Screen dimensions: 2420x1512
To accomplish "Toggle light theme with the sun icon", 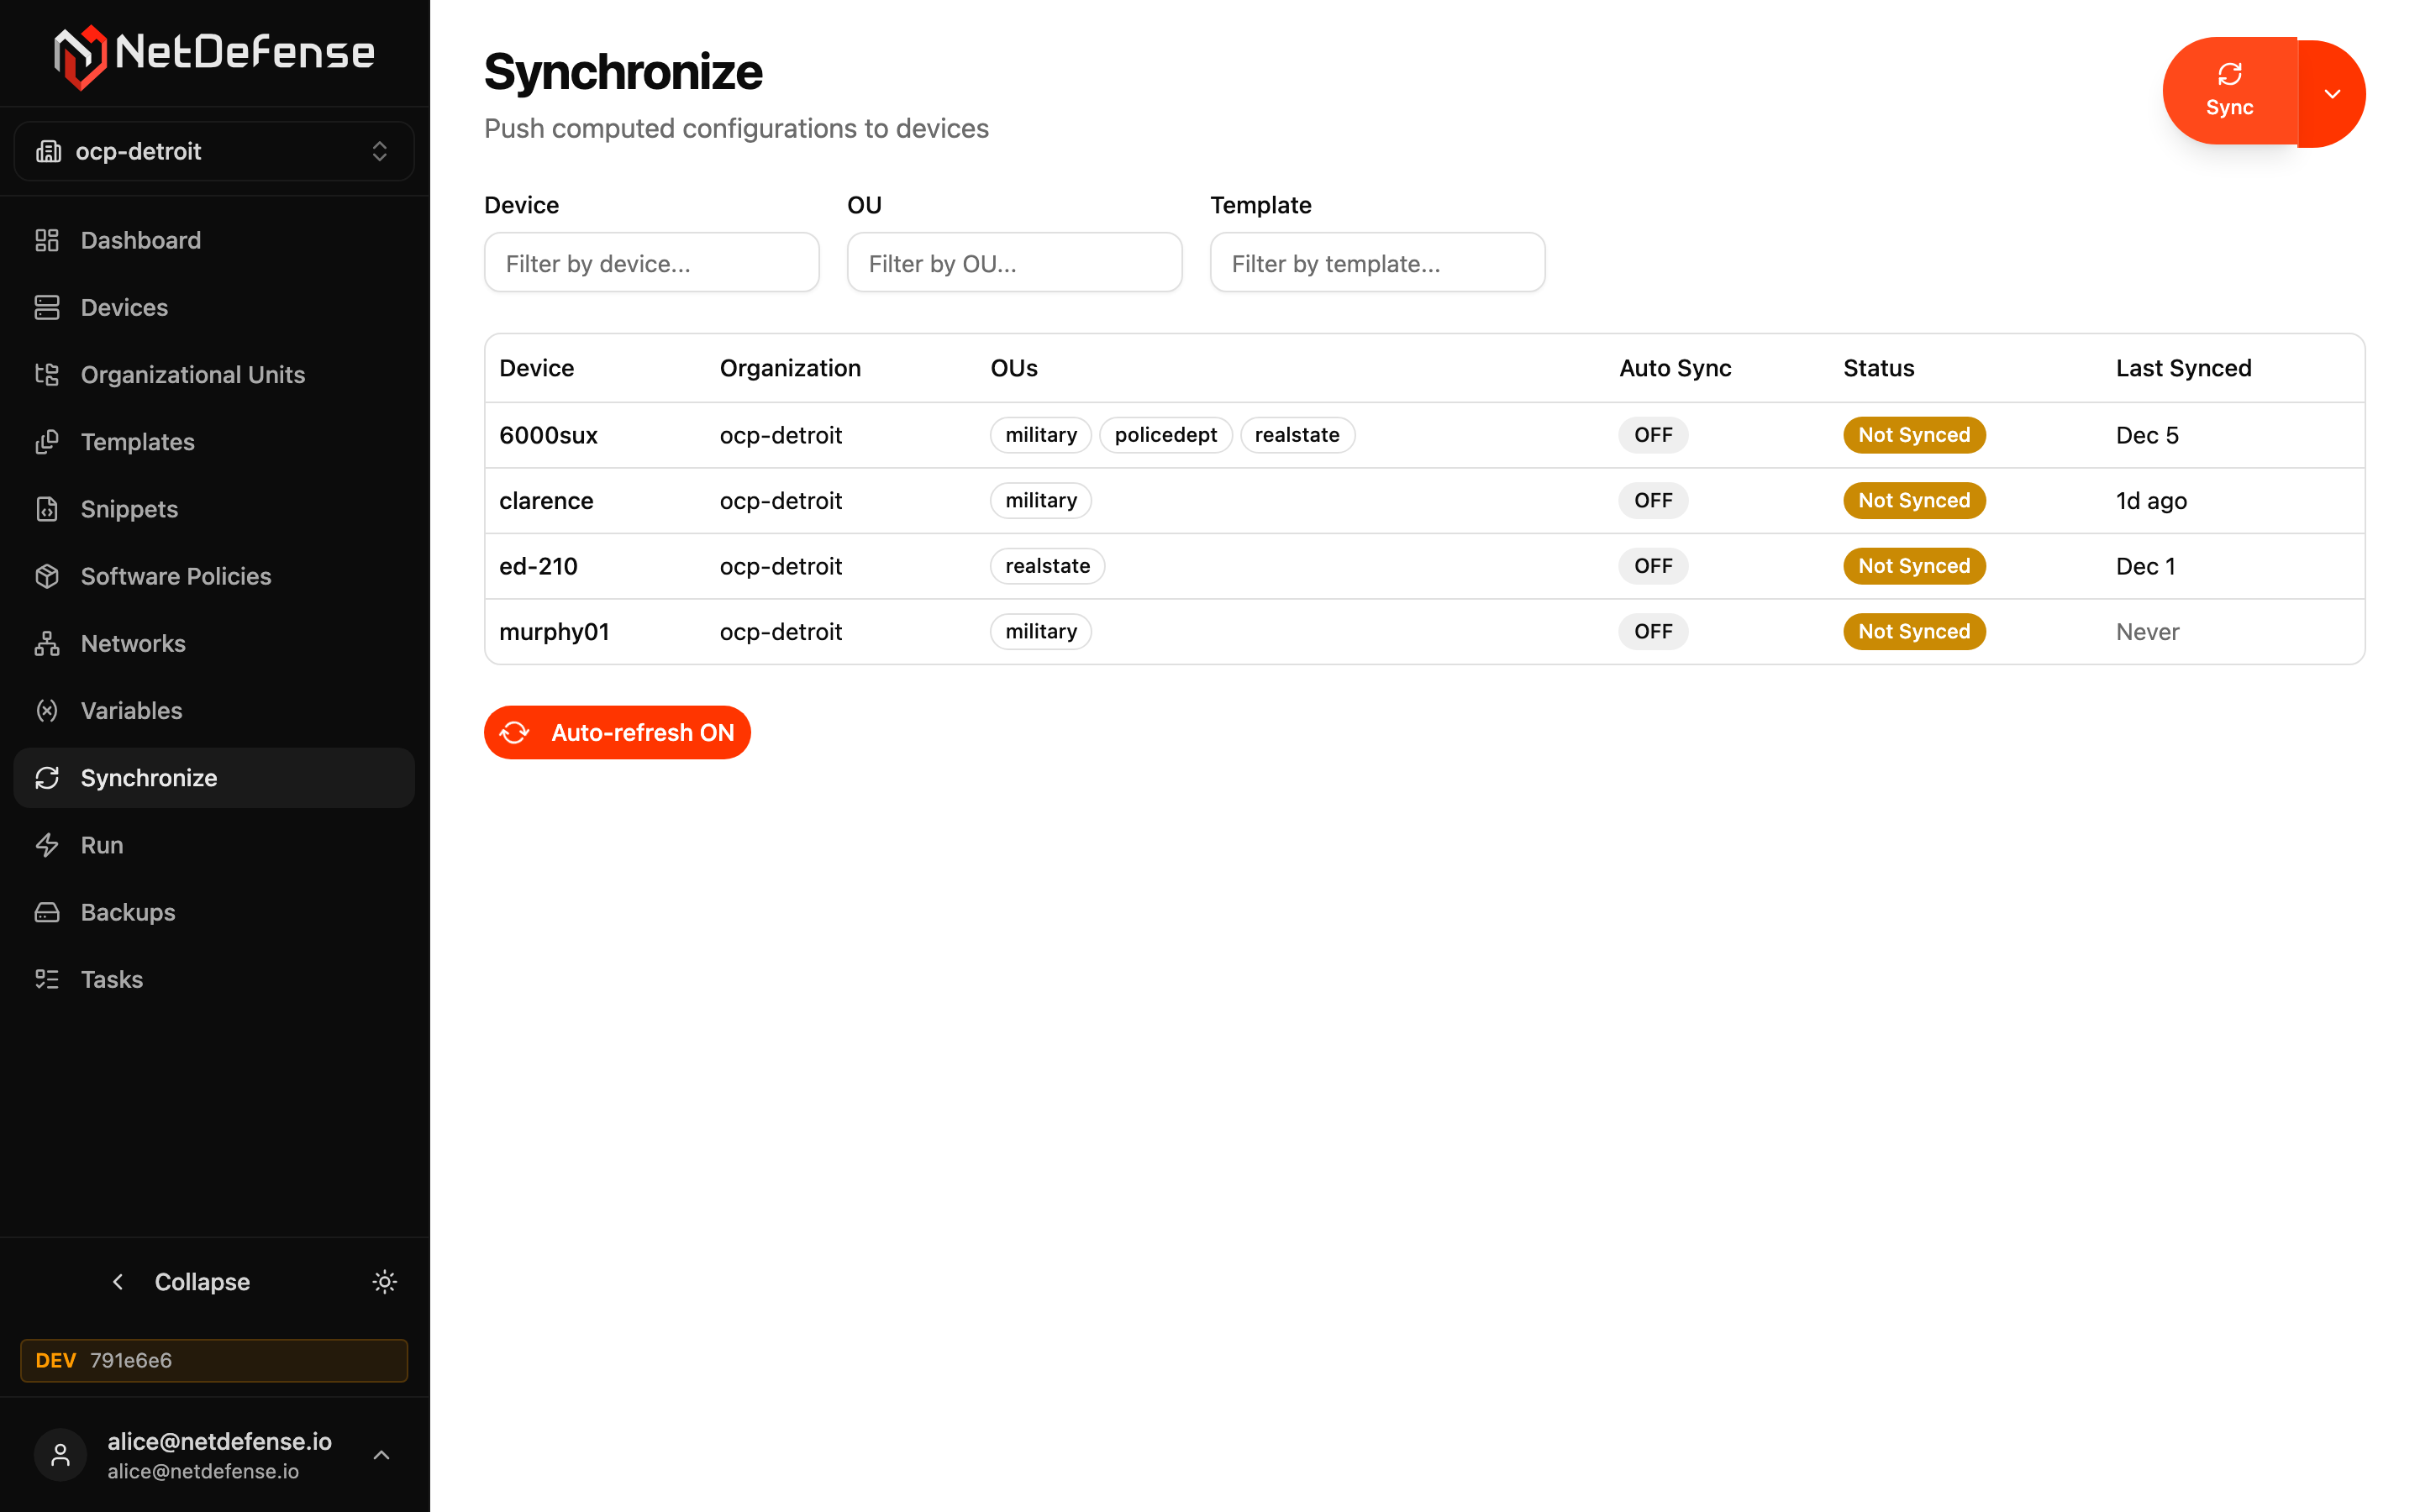I will click(384, 1281).
